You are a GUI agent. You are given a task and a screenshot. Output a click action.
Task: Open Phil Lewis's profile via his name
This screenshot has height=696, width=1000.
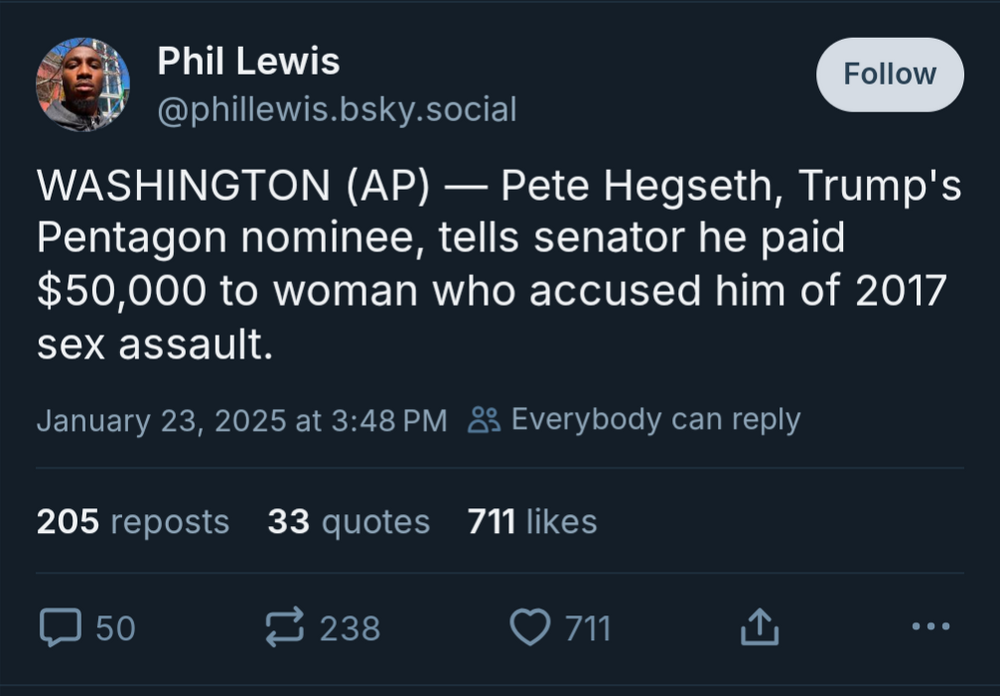coord(247,60)
